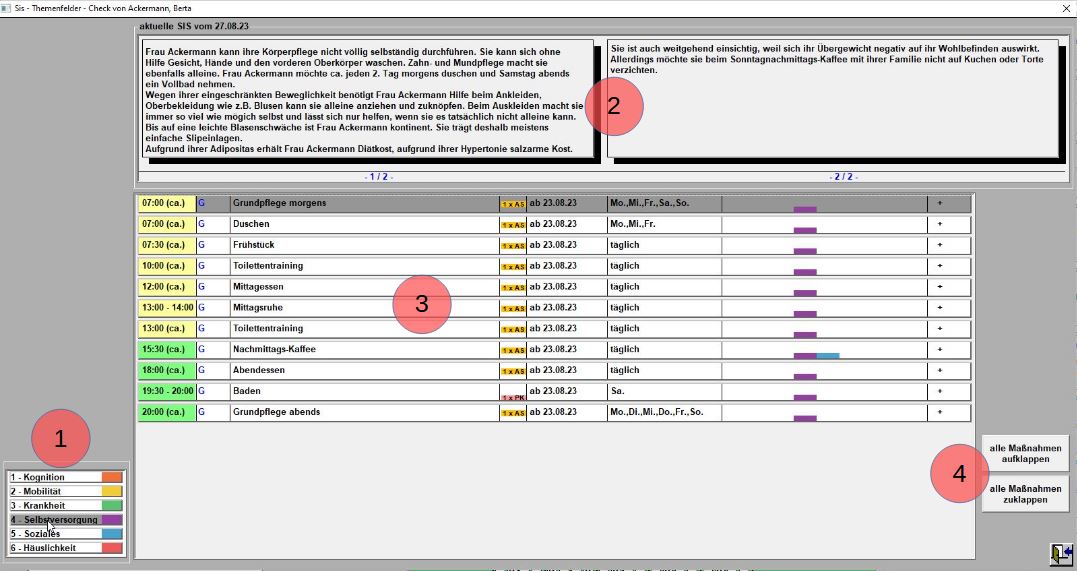Click time cell 15:30 (ca.)
The height and width of the screenshot is (571, 1077).
click(168, 350)
